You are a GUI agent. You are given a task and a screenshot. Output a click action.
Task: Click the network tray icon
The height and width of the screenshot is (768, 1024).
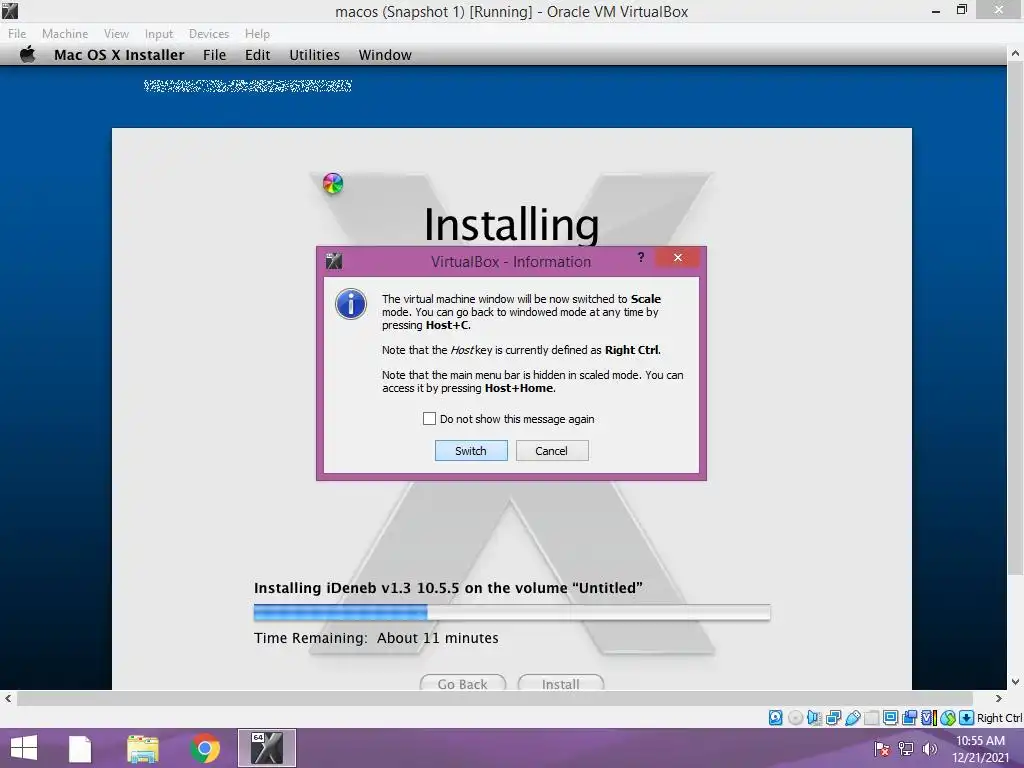[x=906, y=748]
